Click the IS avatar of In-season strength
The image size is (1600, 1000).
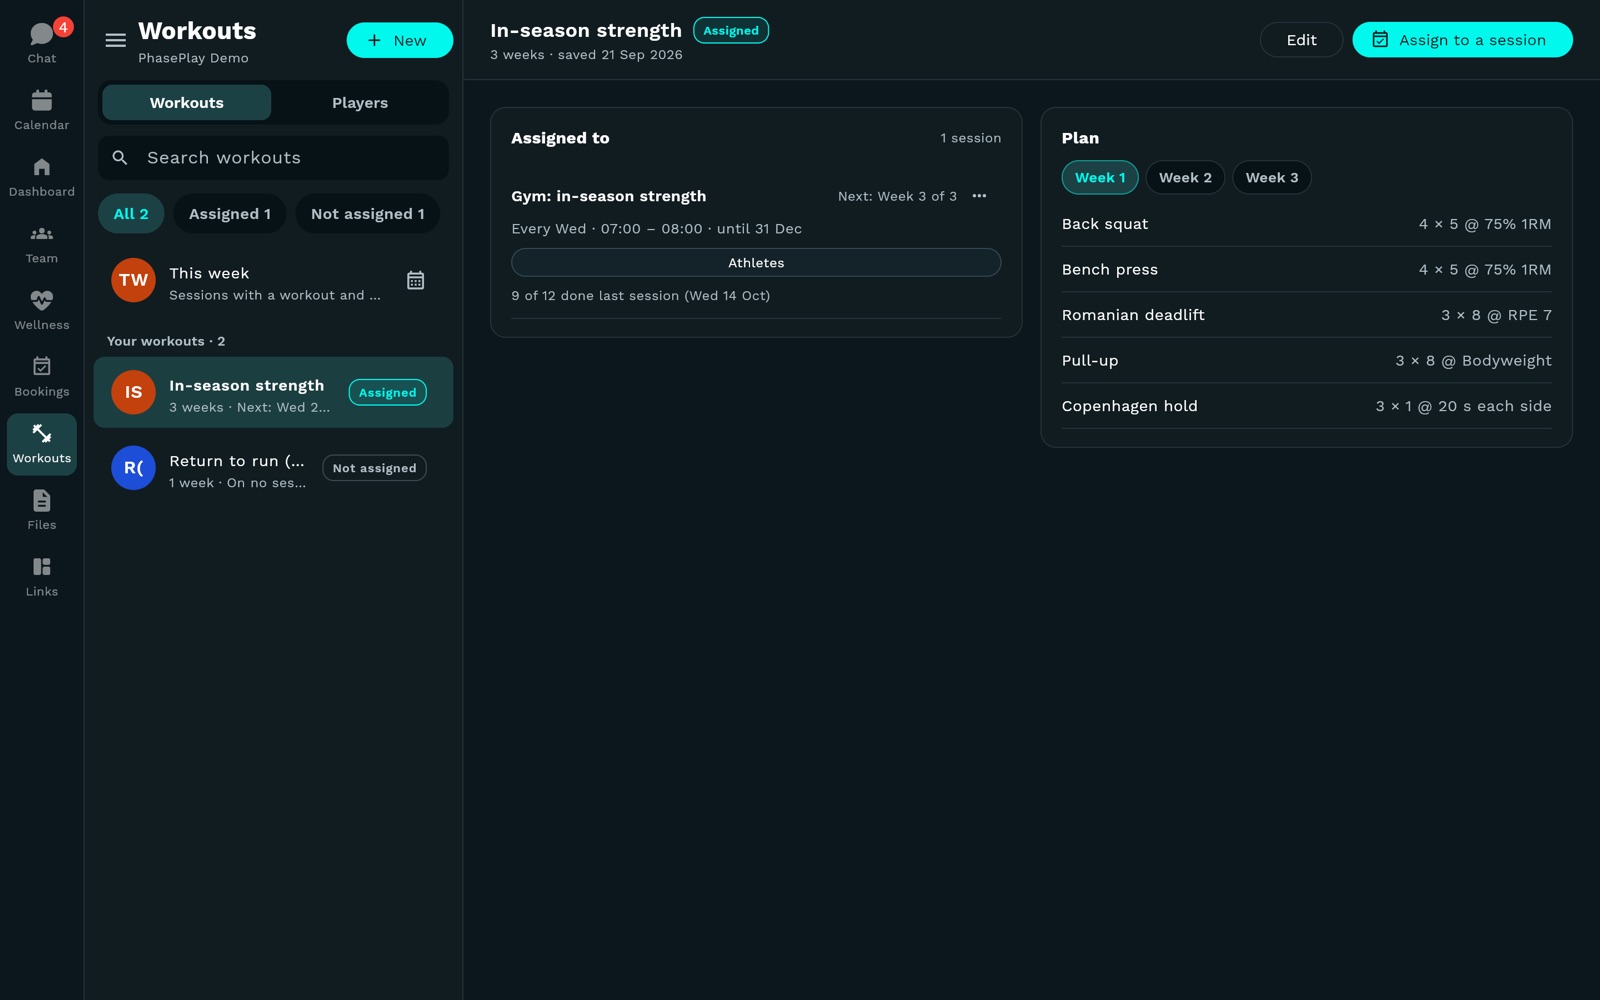133,392
